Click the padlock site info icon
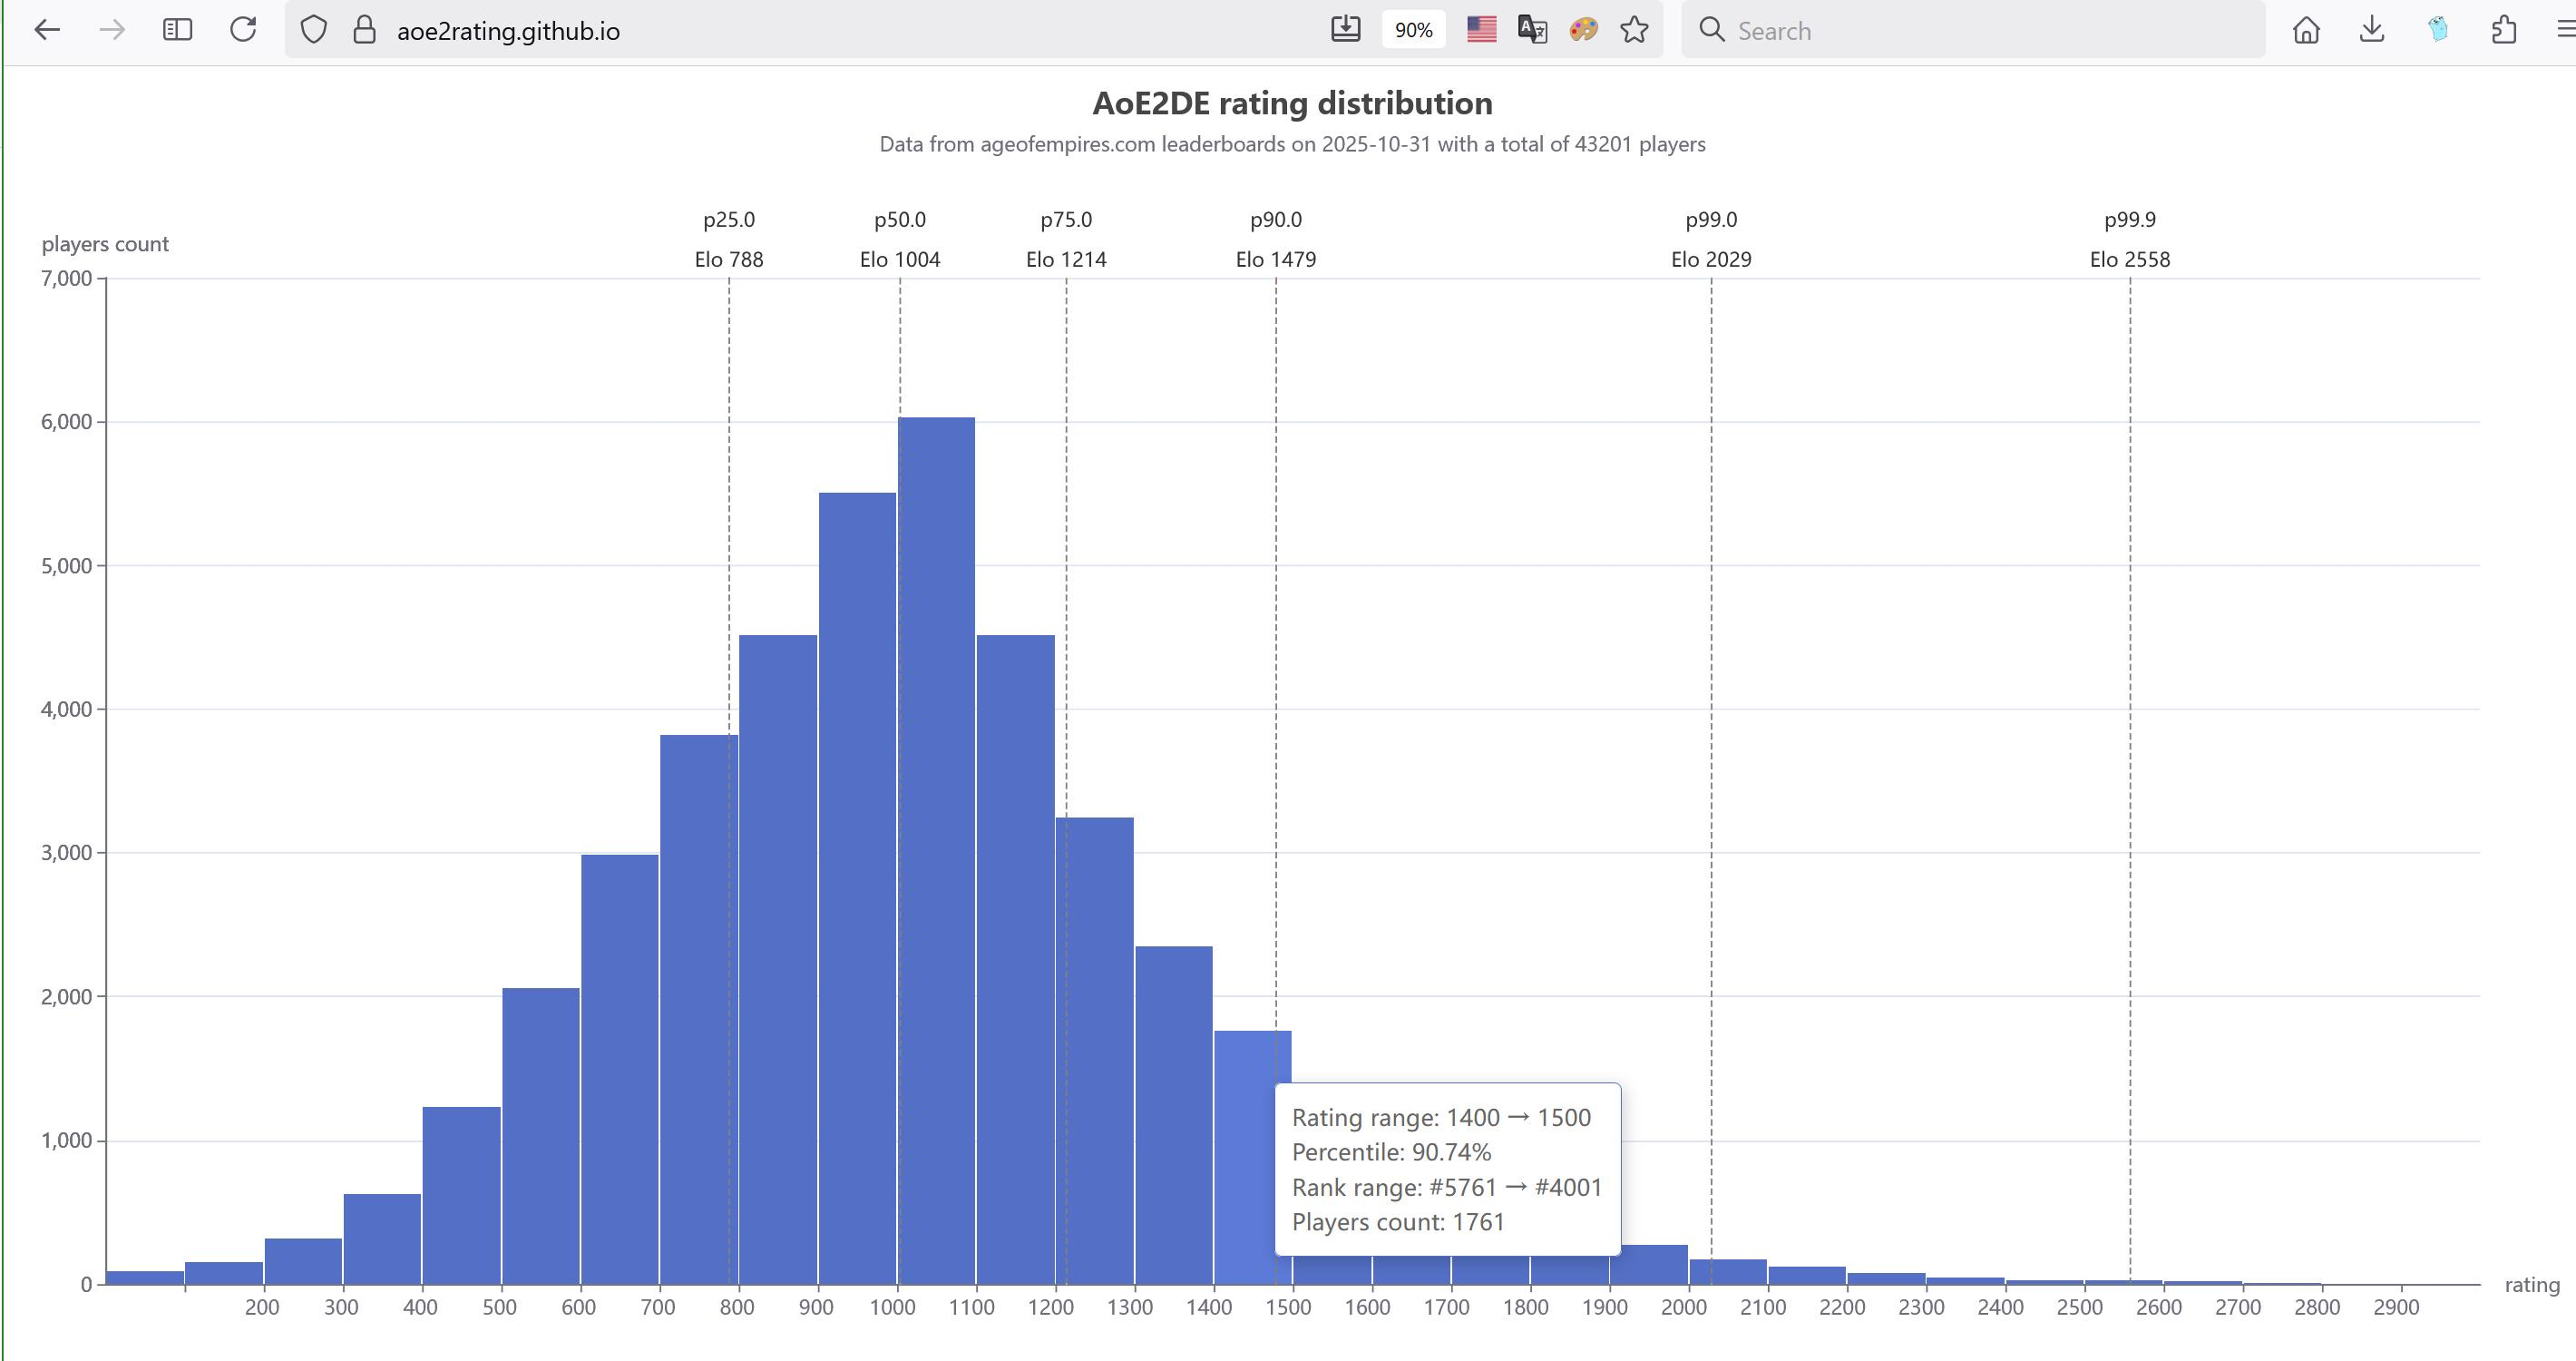Viewport: 2576px width, 1361px height. point(364,30)
